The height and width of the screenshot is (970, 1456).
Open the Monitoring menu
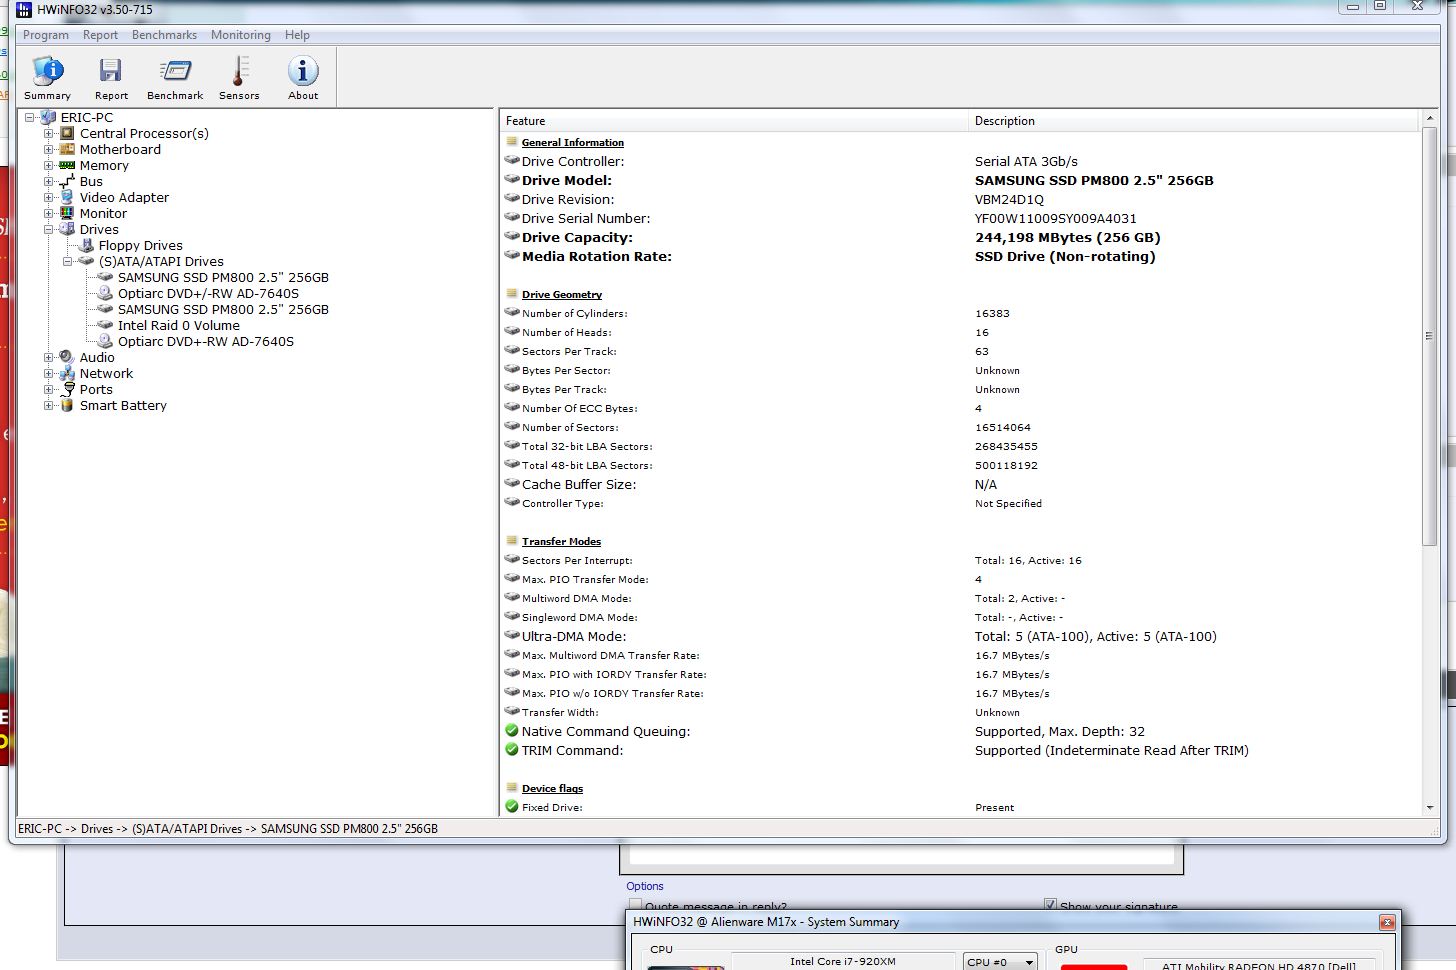(x=240, y=35)
